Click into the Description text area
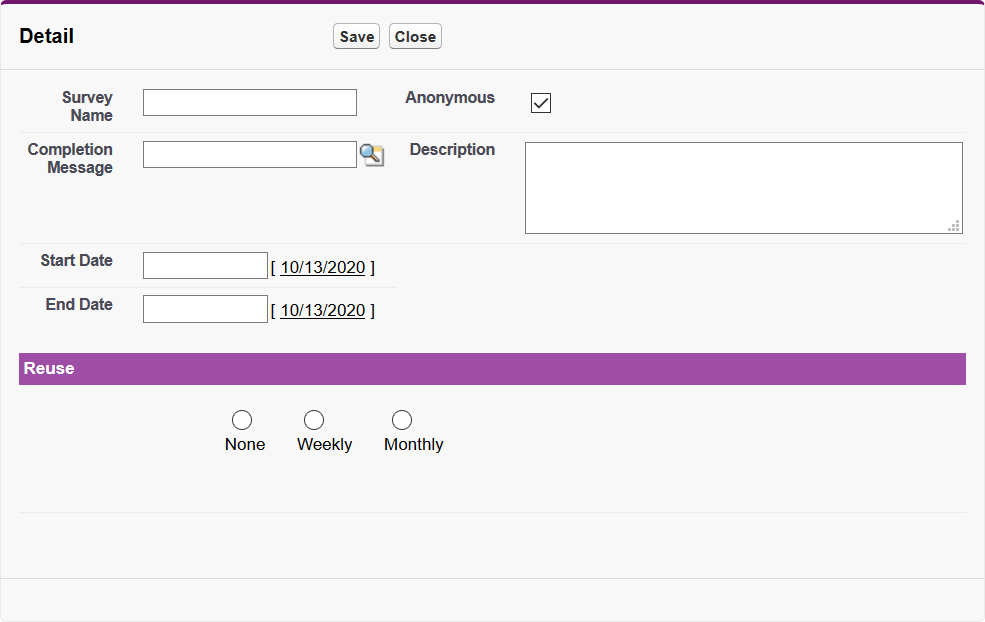Image resolution: width=985 pixels, height=622 pixels. tap(743, 188)
